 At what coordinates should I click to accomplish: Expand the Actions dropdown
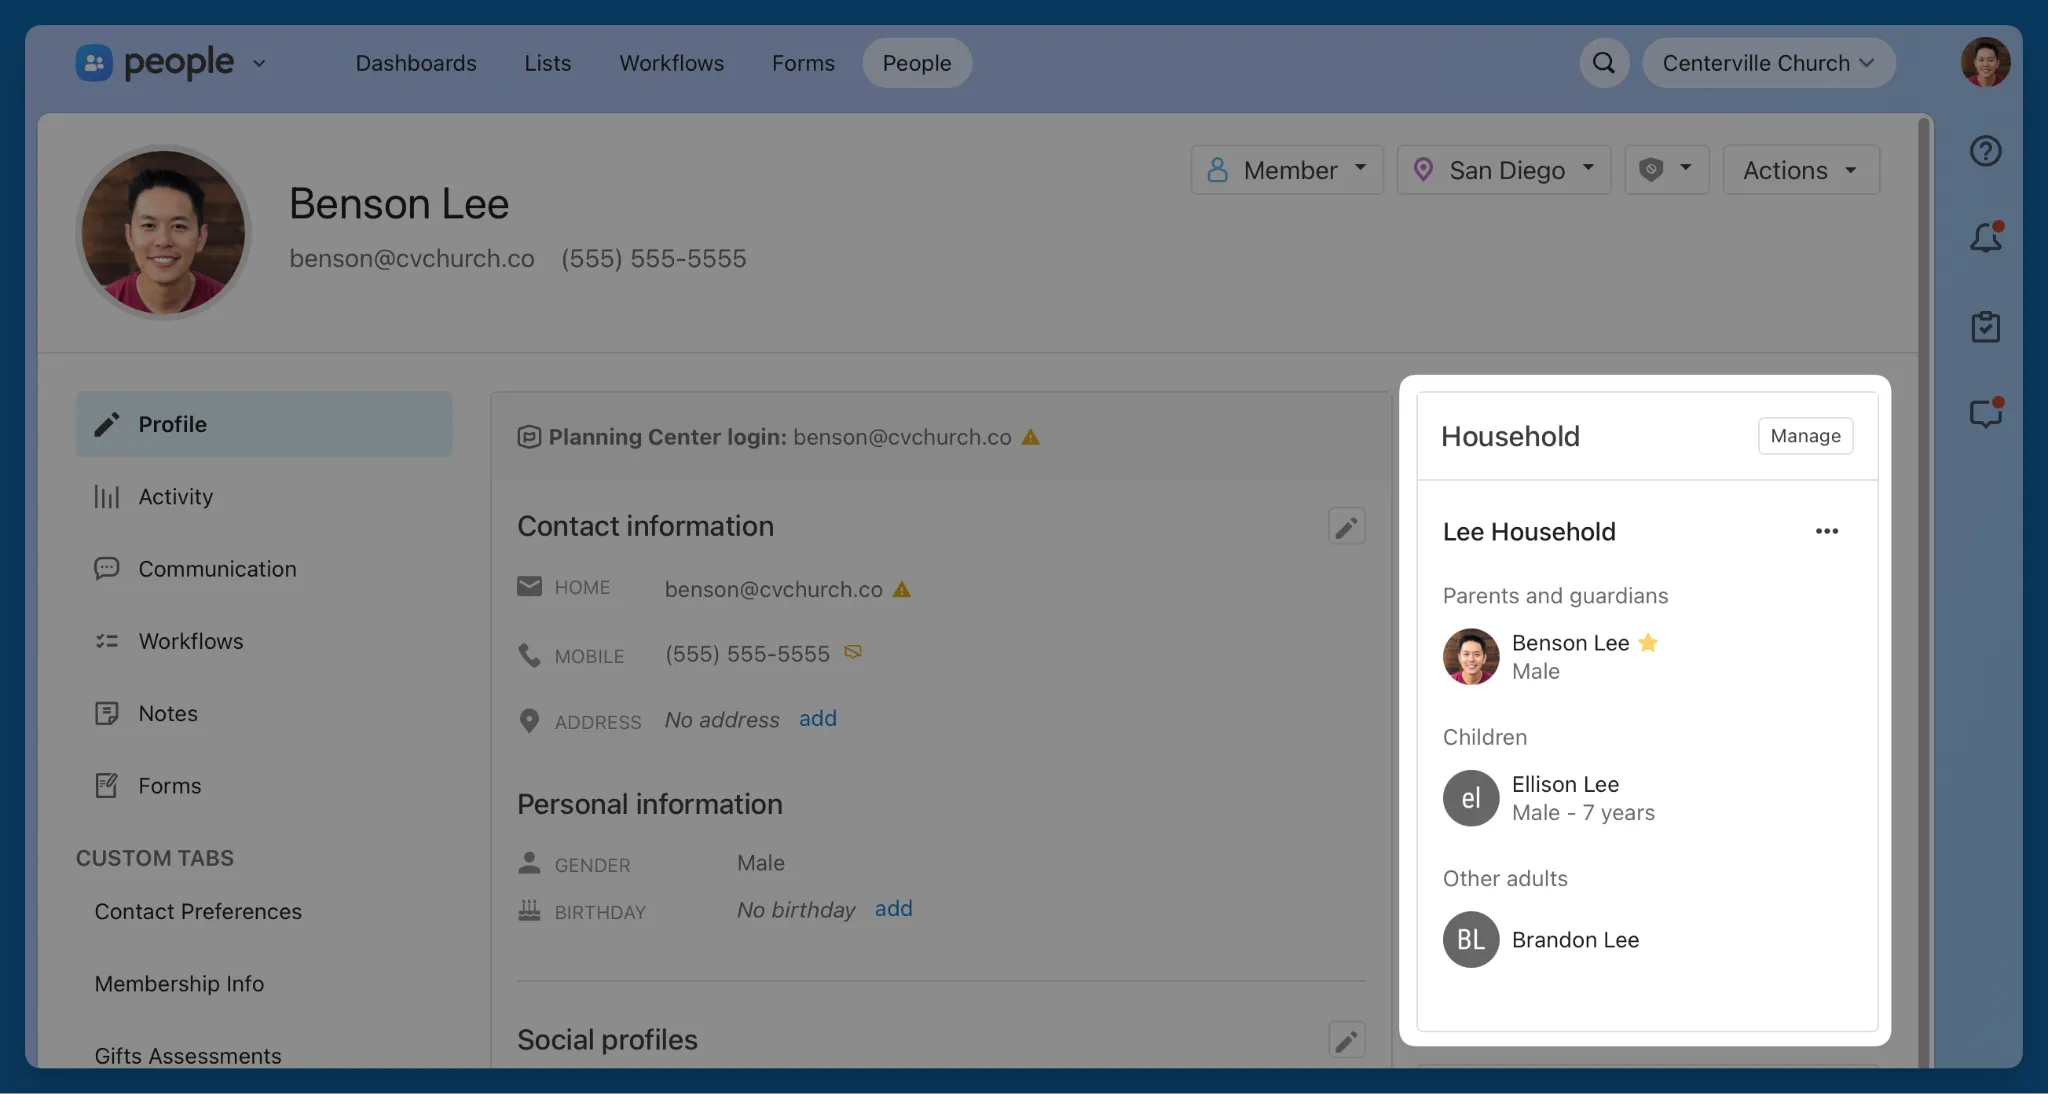1800,170
